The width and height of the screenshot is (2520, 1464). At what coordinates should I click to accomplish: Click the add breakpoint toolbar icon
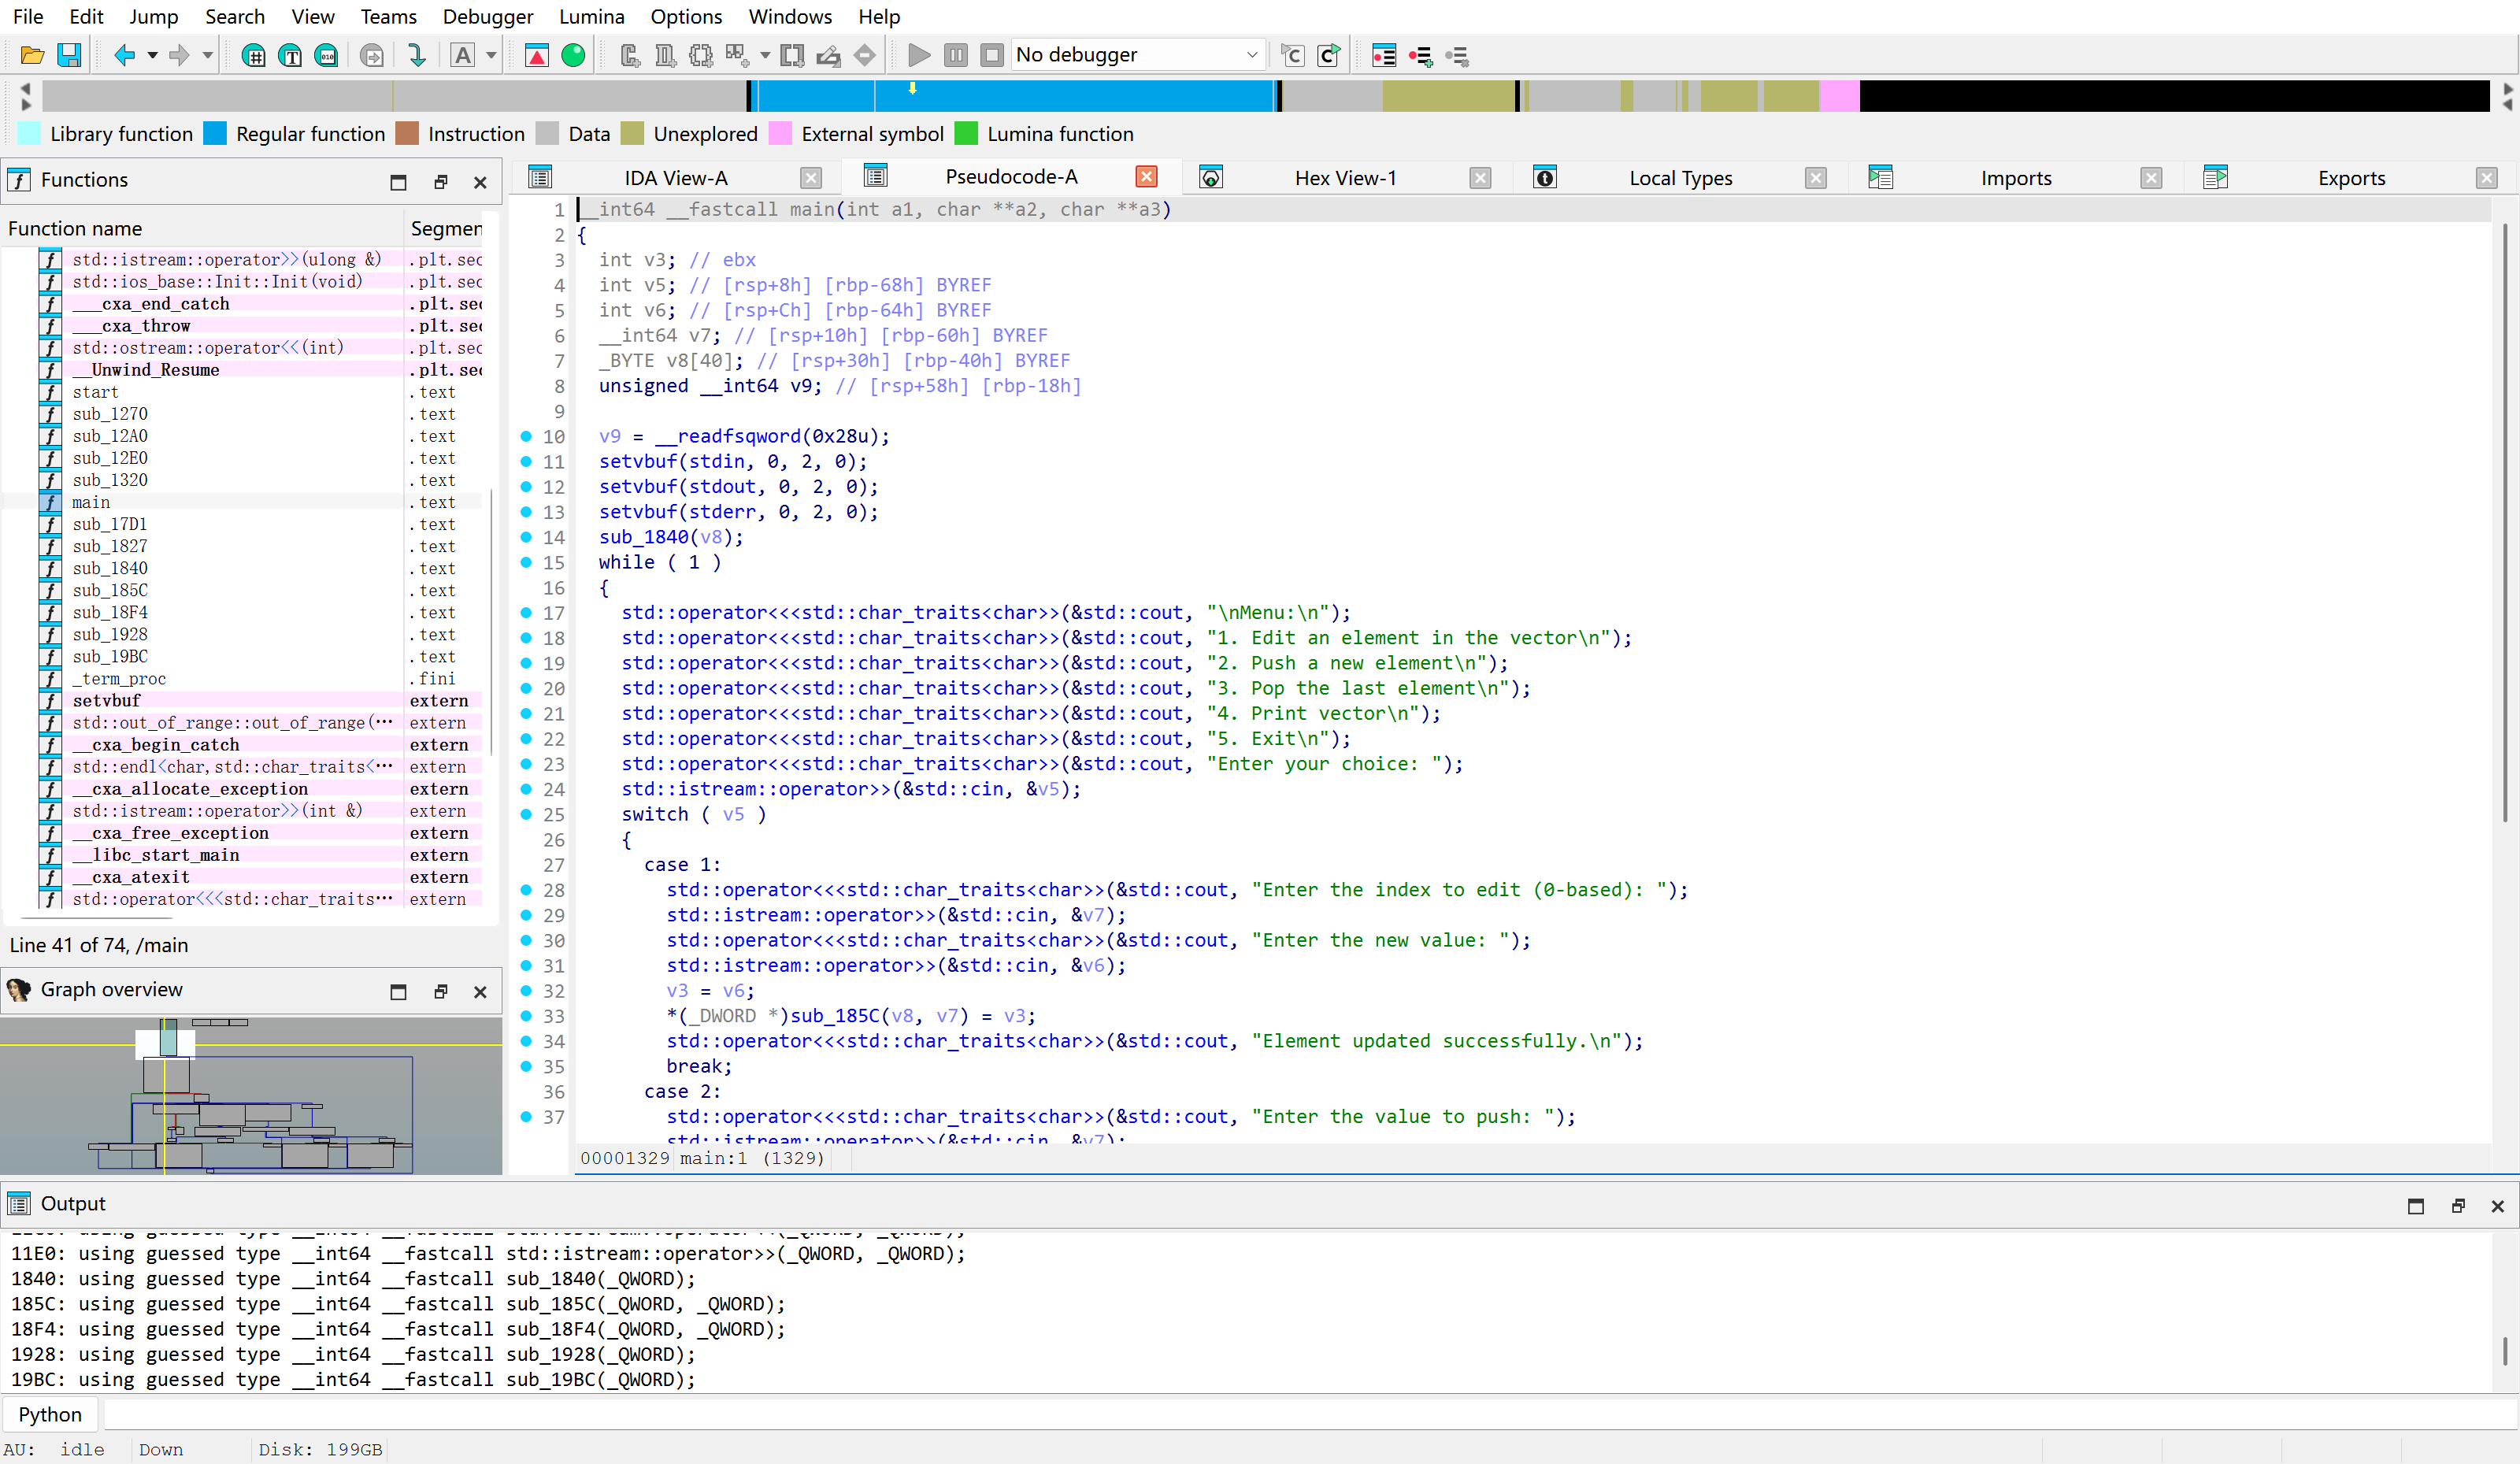(x=1420, y=55)
